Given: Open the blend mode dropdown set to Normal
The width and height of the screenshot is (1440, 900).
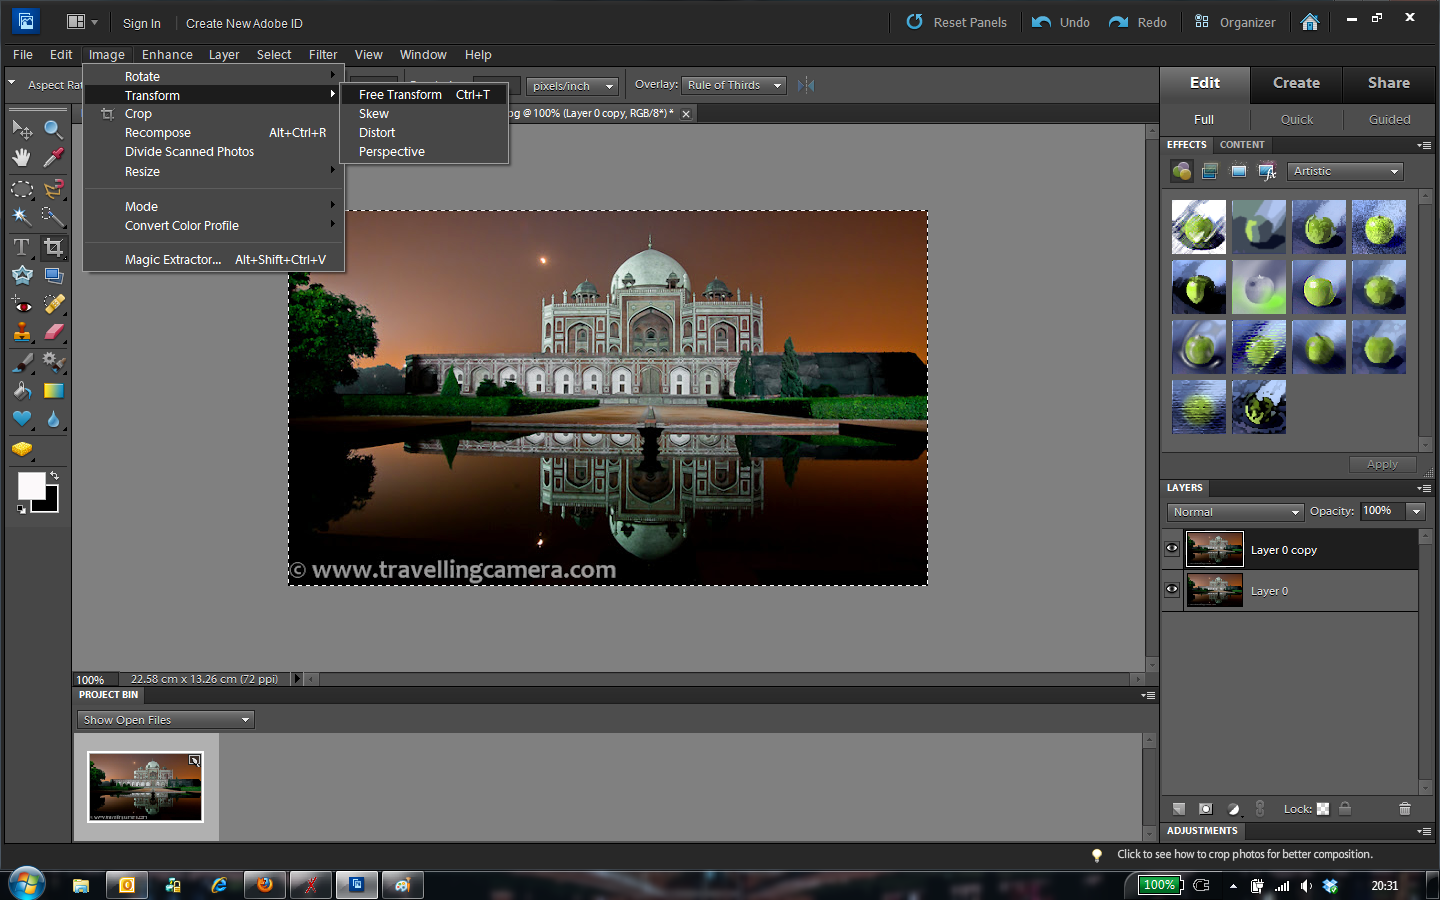Looking at the screenshot, I should point(1234,511).
